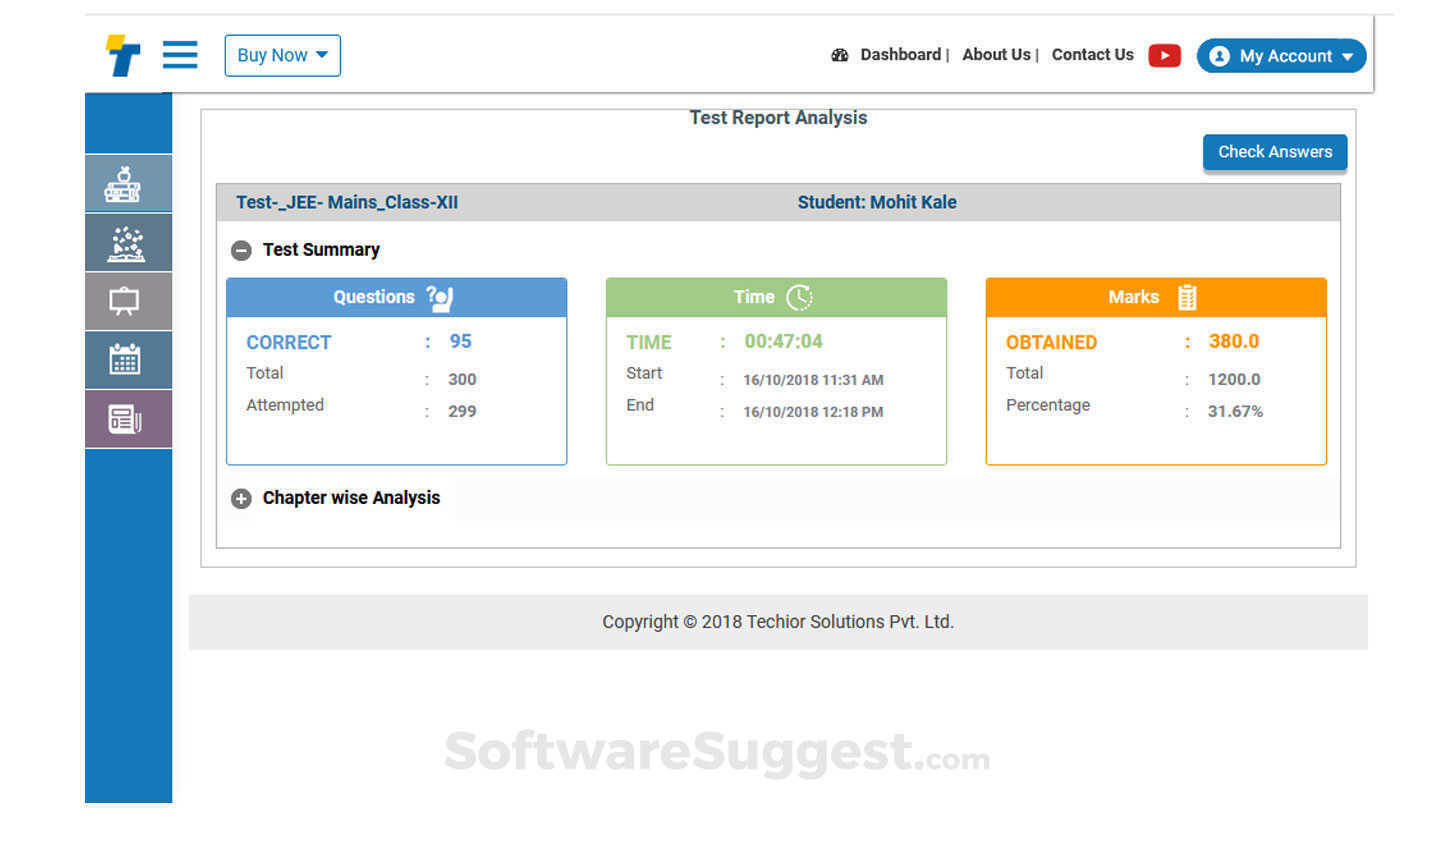
Task: Click the Questions card header
Action: [396, 297]
